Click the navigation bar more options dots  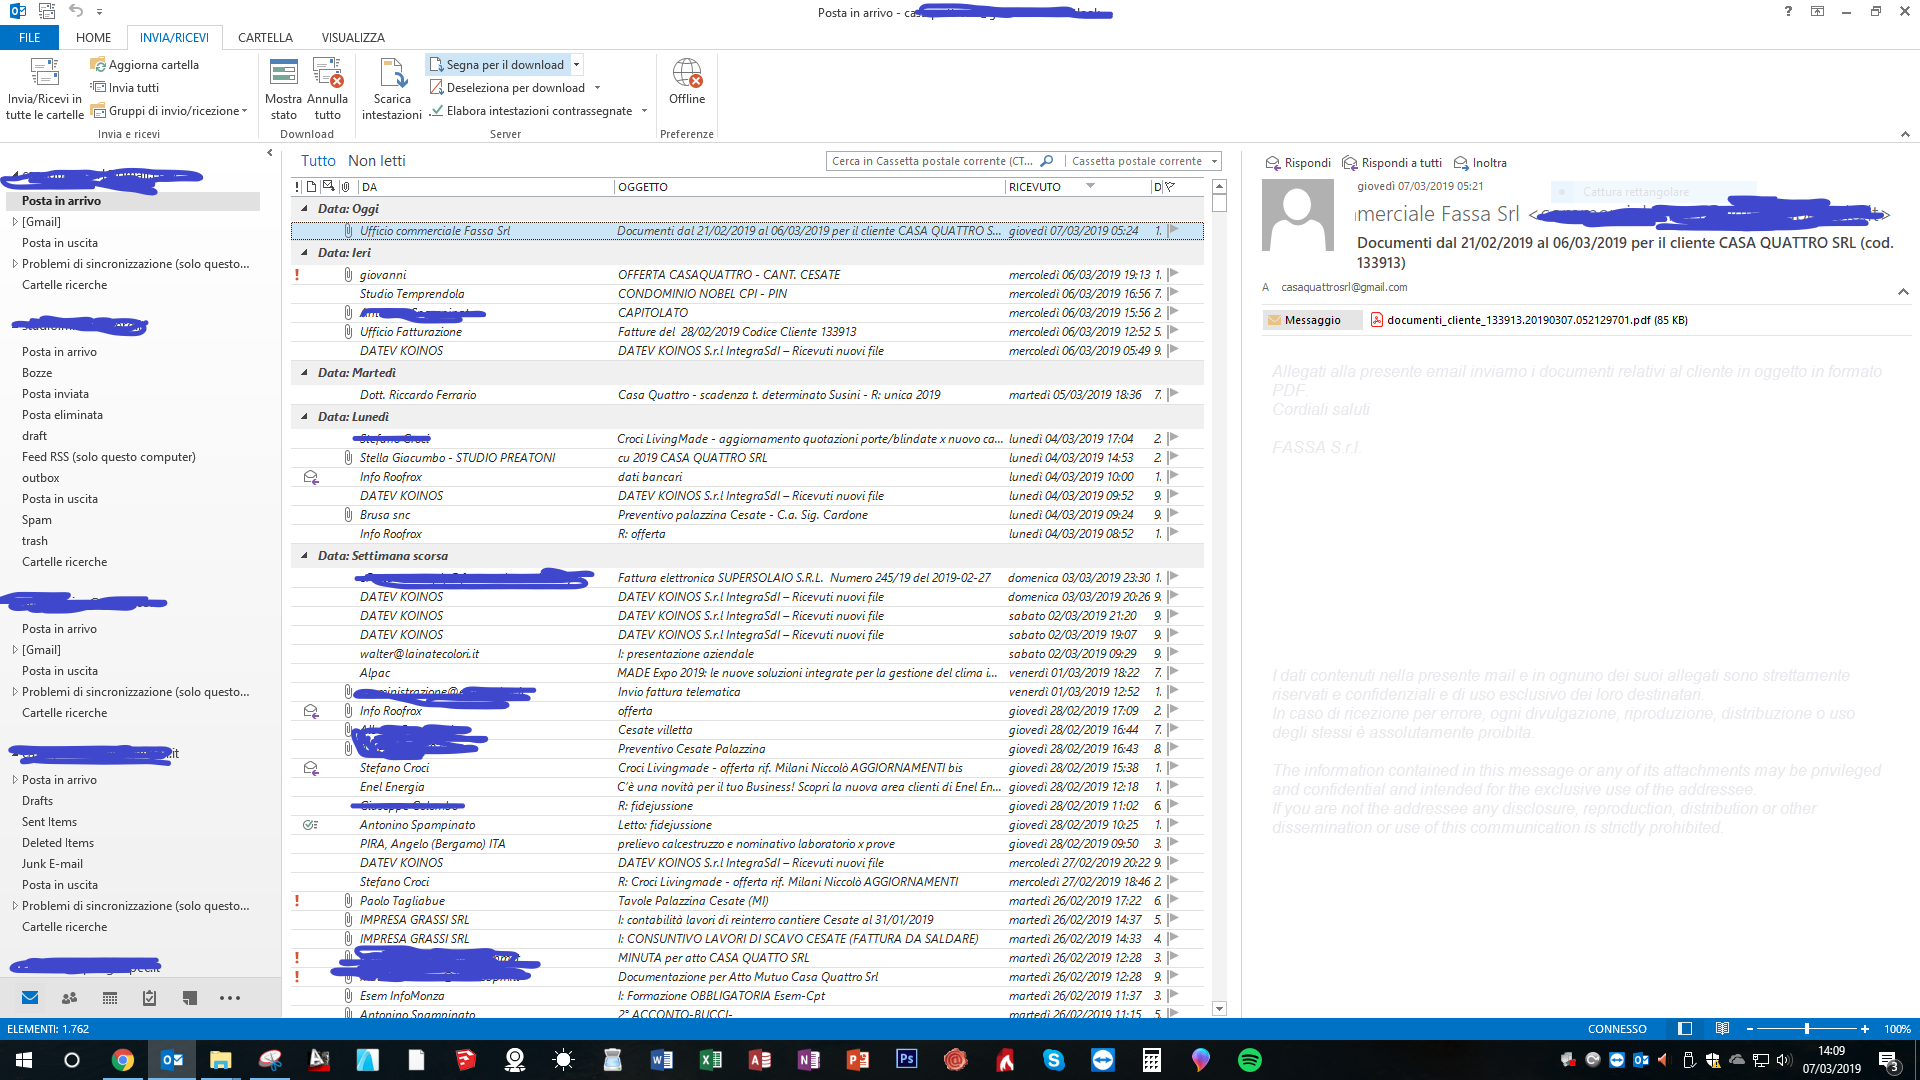230,998
